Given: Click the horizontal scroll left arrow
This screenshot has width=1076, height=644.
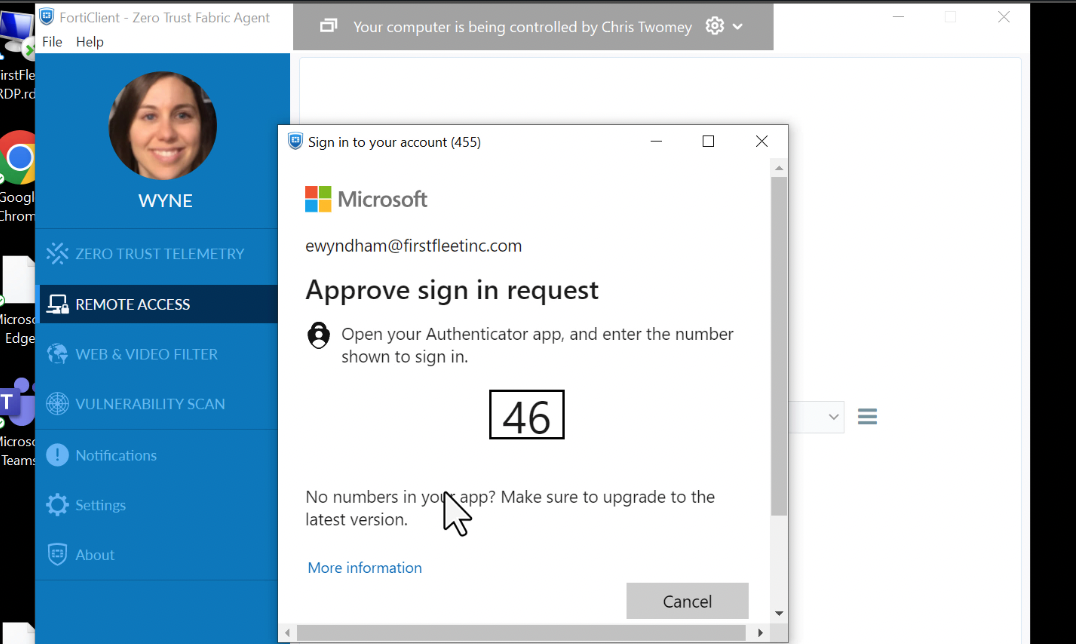Looking at the screenshot, I should pyautogui.click(x=288, y=632).
